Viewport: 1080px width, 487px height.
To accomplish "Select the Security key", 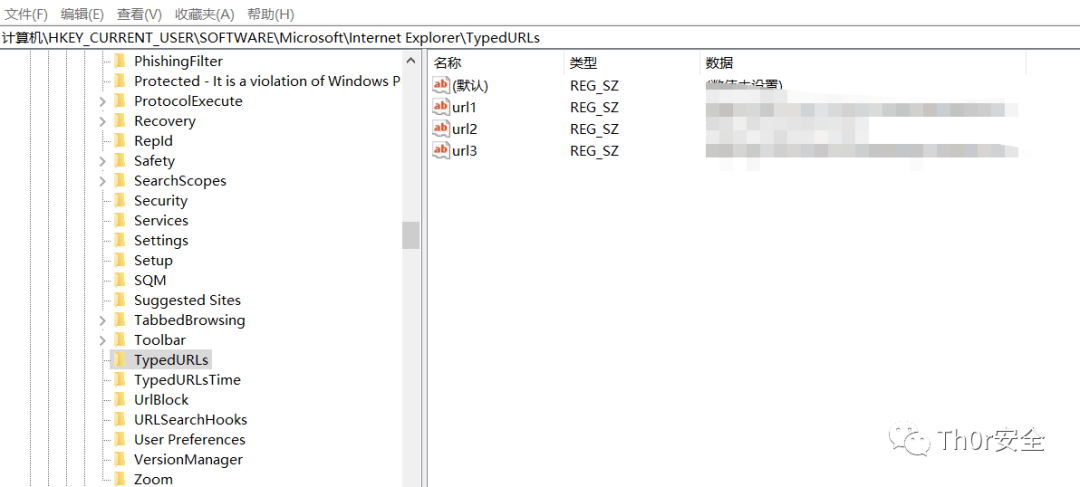I will click(x=160, y=201).
